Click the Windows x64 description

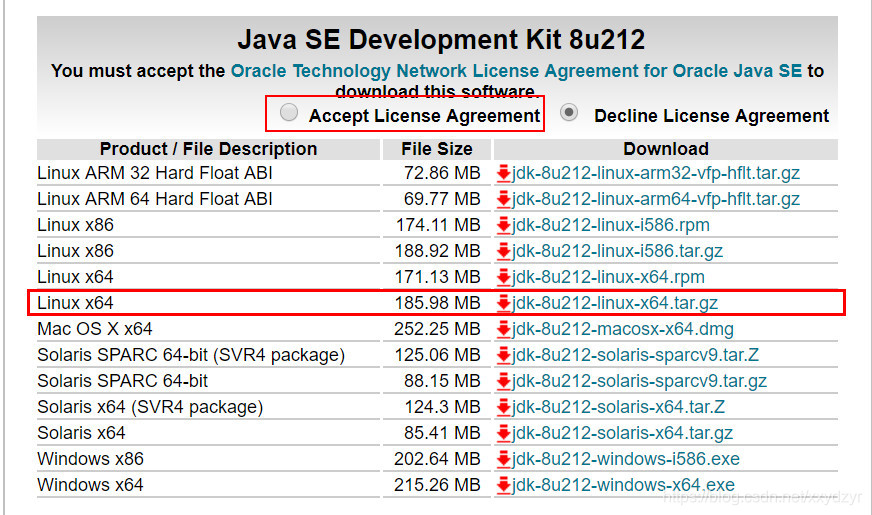(90, 485)
